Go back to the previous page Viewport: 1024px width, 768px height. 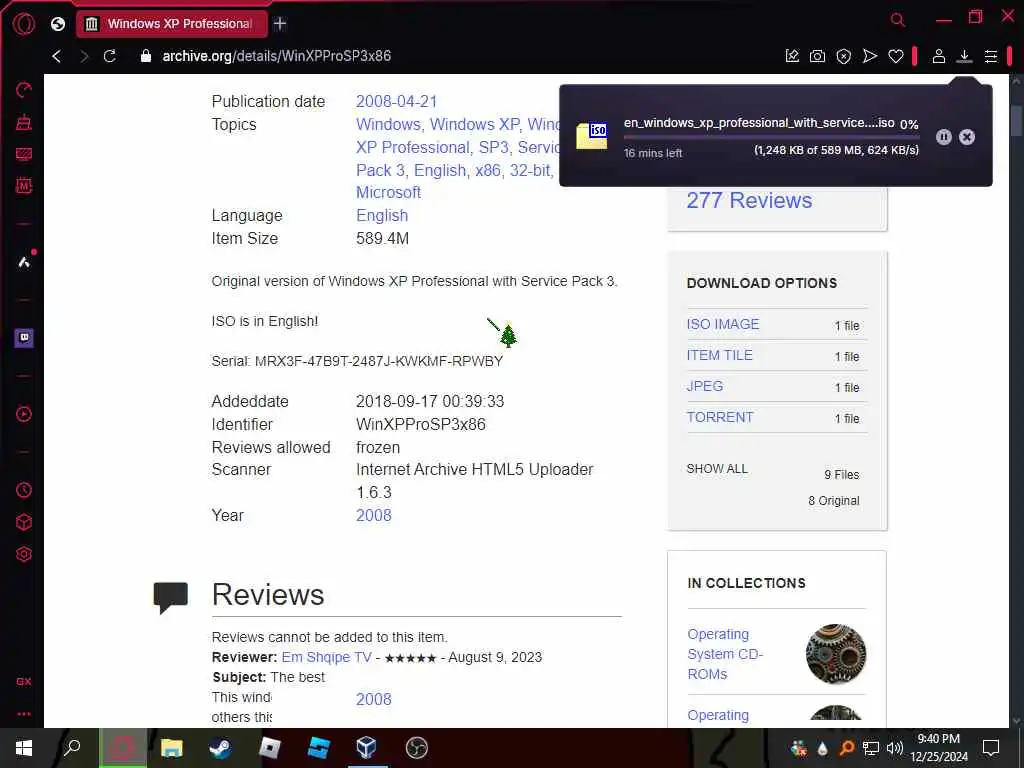coord(57,56)
